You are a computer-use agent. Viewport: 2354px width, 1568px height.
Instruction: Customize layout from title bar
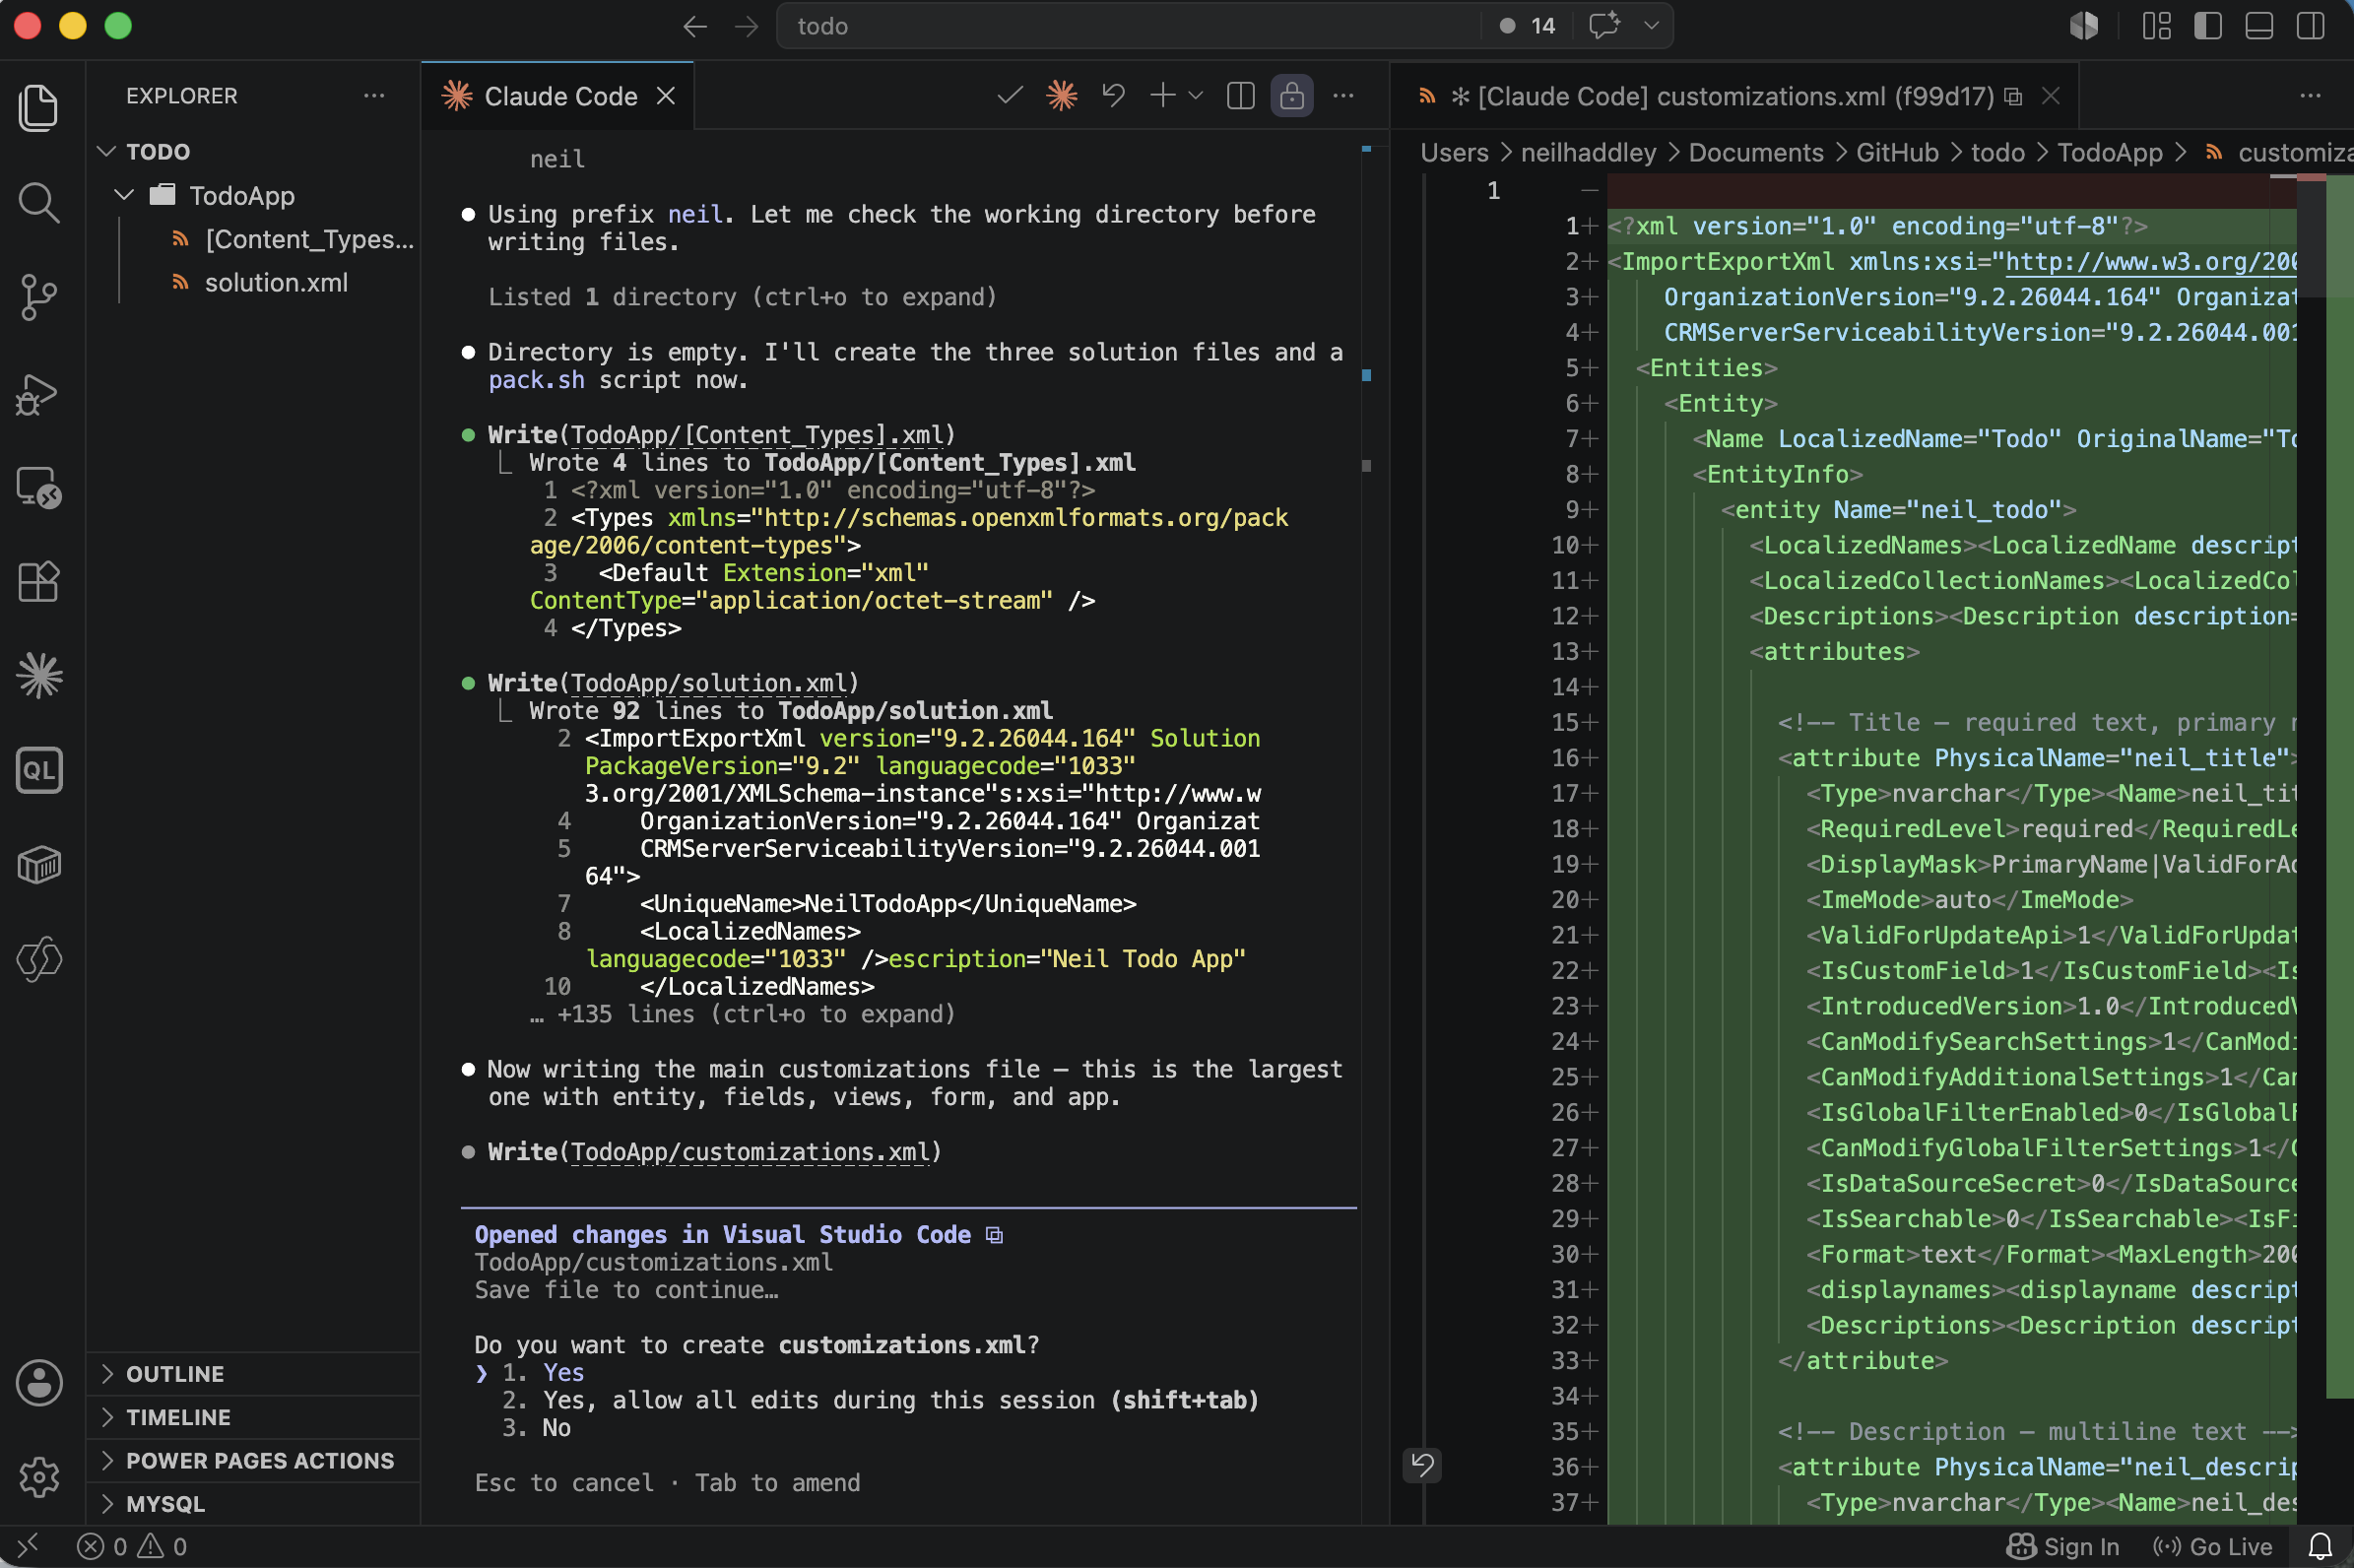[x=2156, y=26]
